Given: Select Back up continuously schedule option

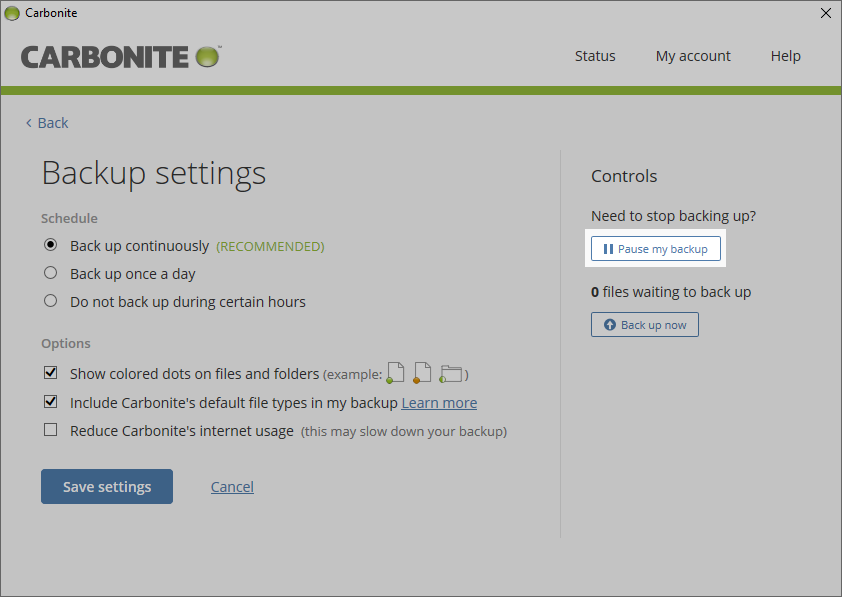Looking at the screenshot, I should click(50, 246).
